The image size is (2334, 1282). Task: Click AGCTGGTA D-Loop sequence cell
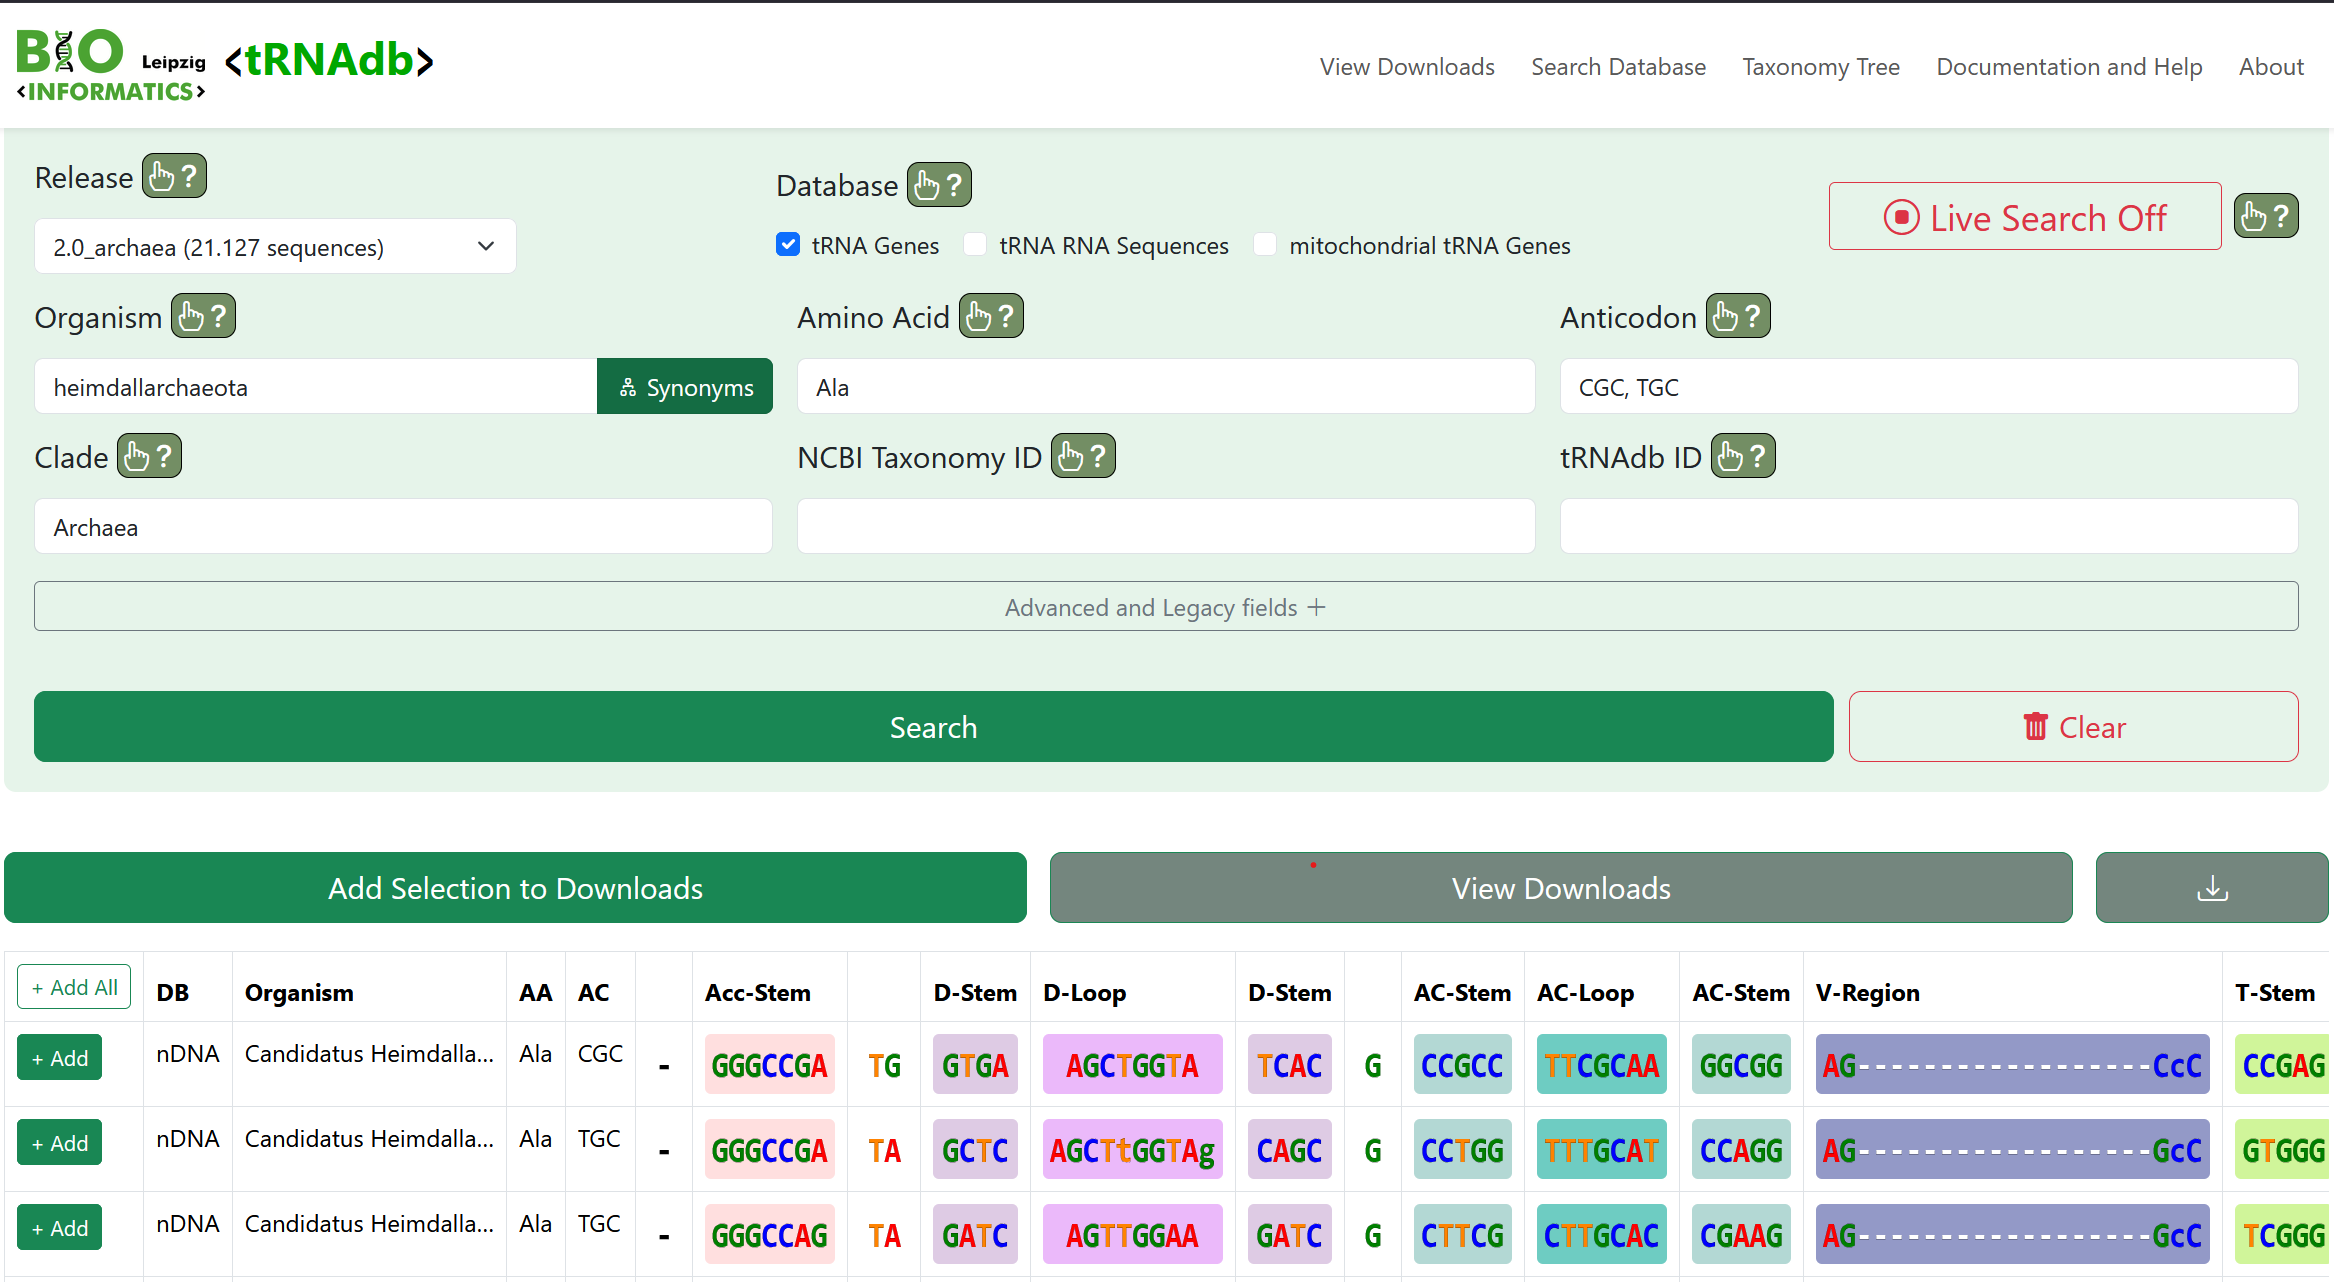coord(1132,1065)
